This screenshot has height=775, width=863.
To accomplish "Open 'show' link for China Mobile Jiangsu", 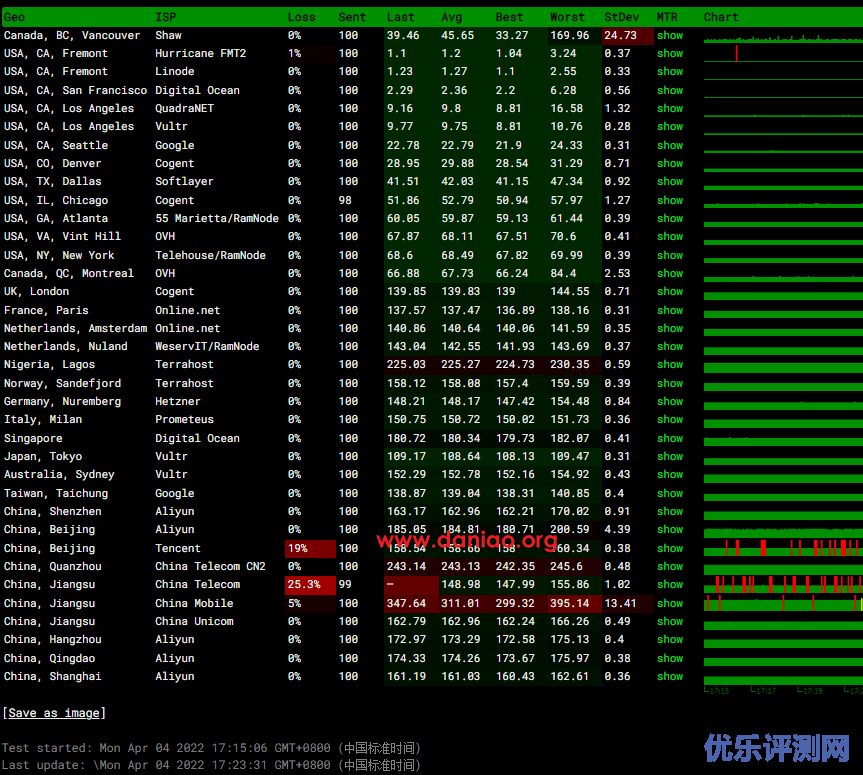I will (x=670, y=603).
